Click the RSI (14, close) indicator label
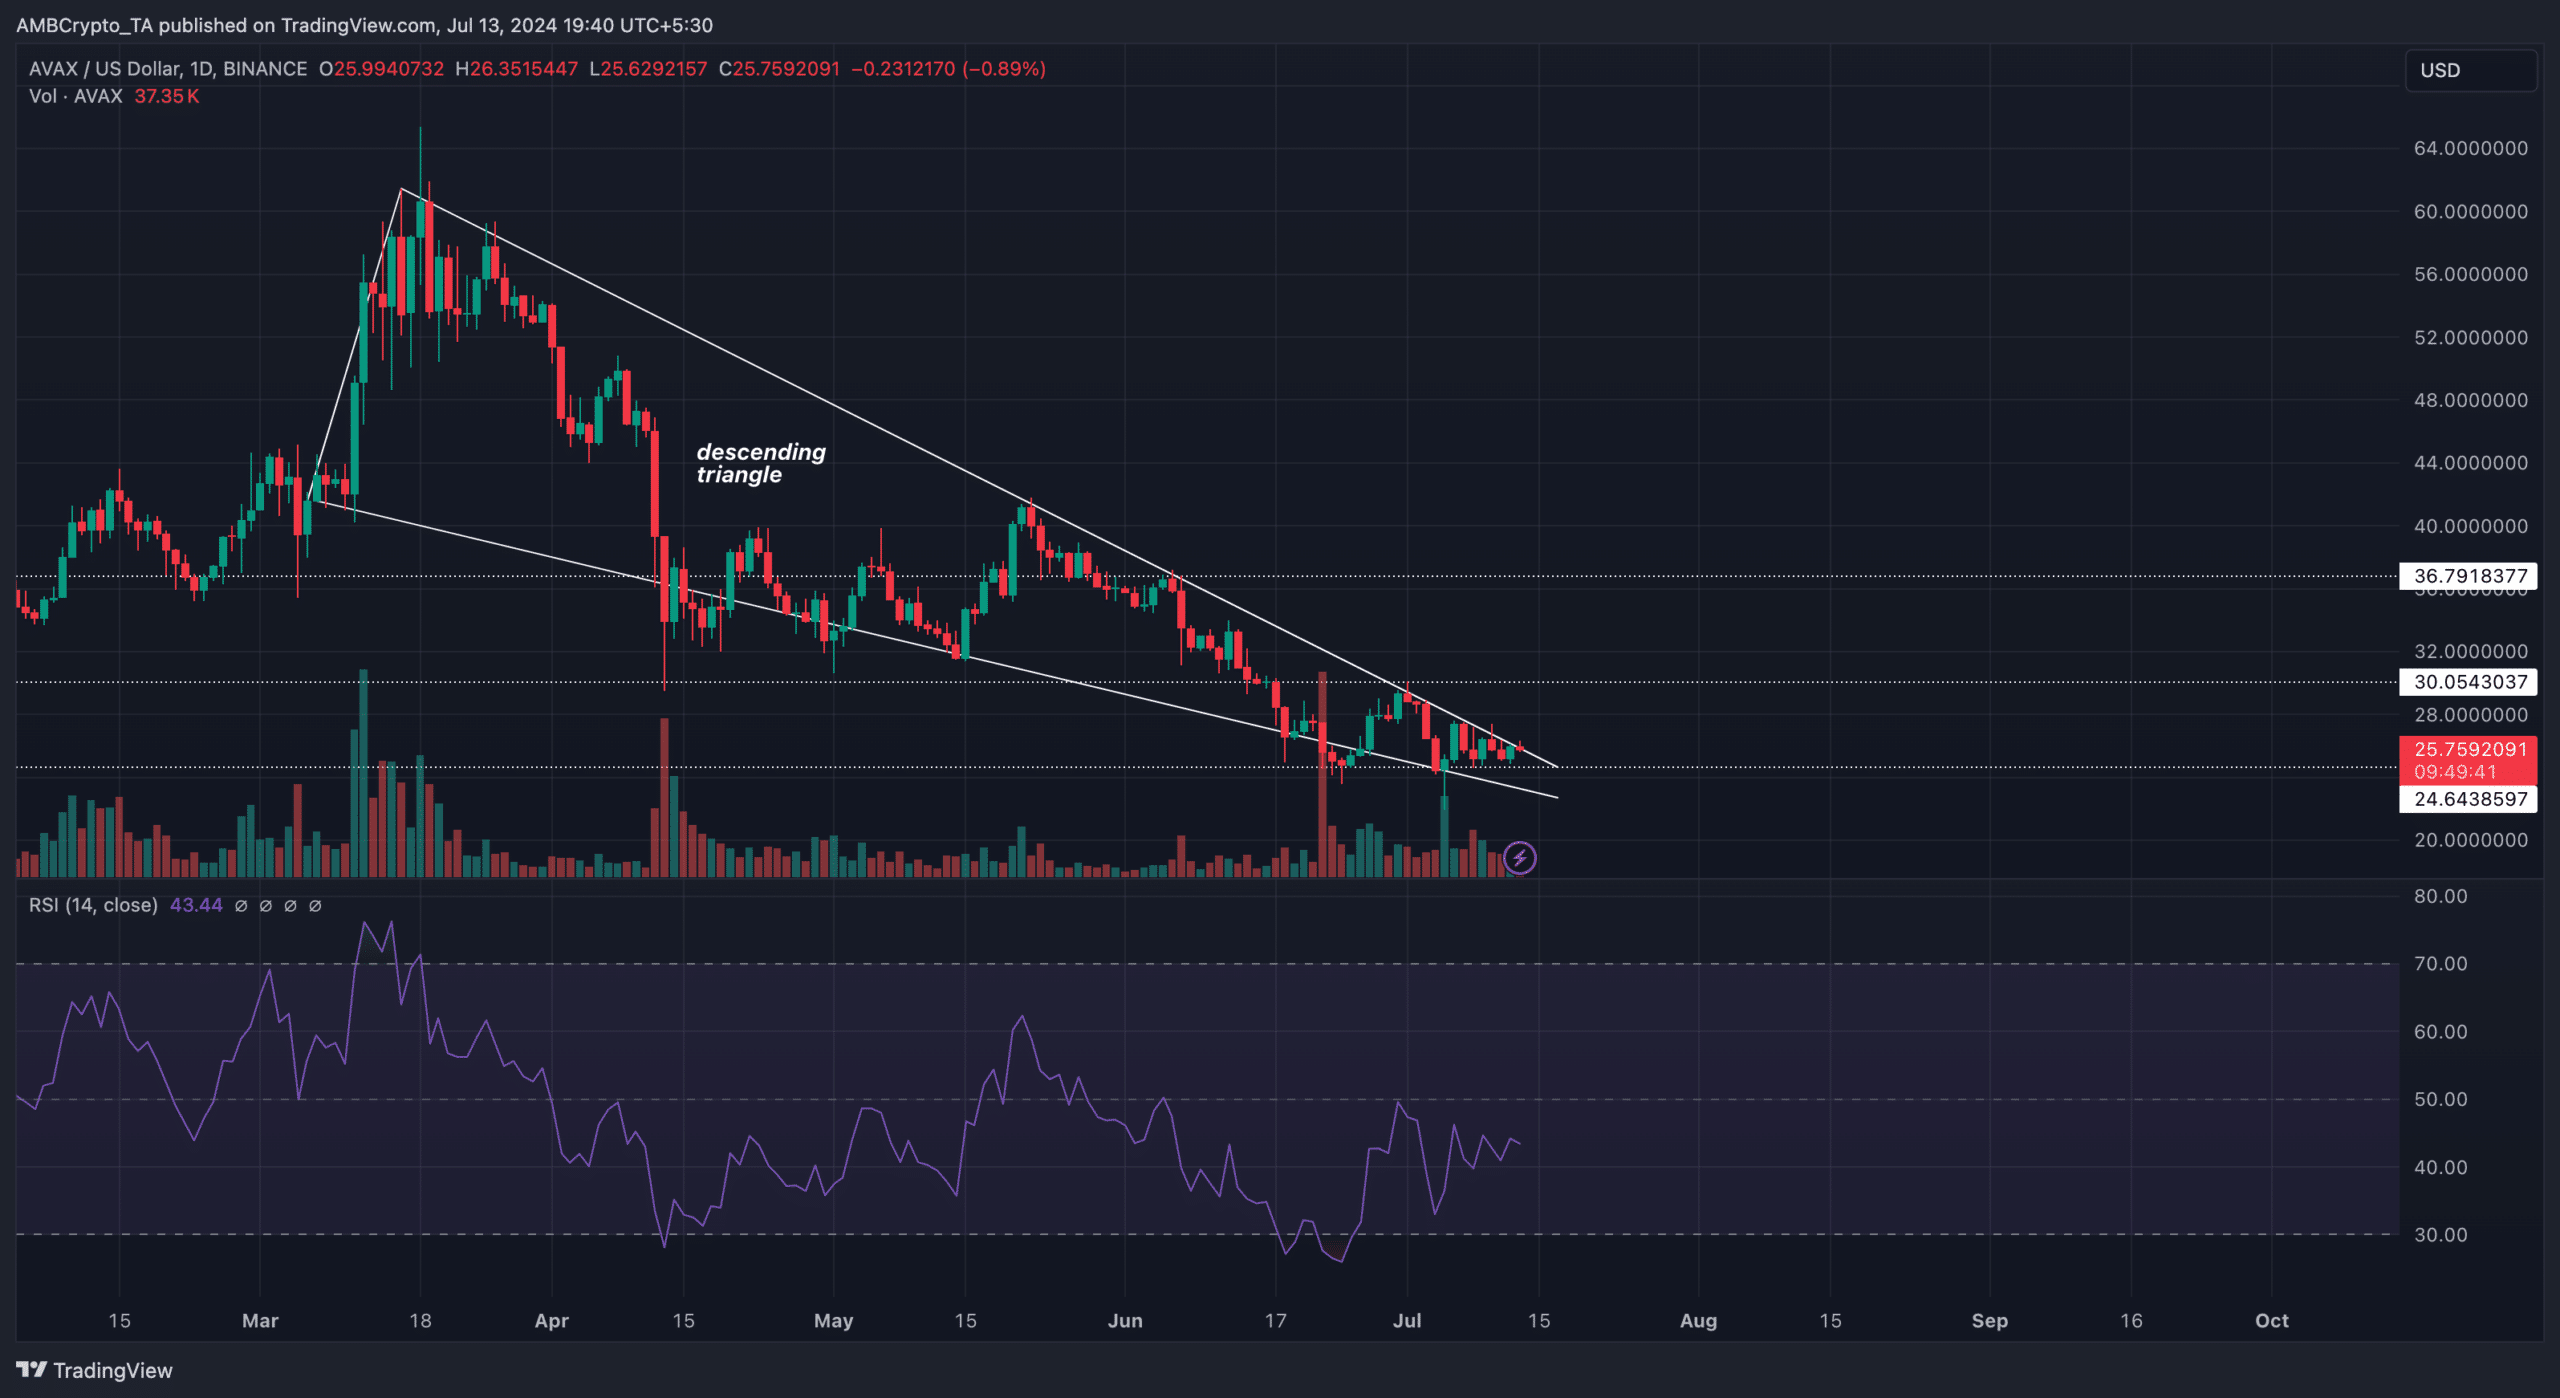 93,905
